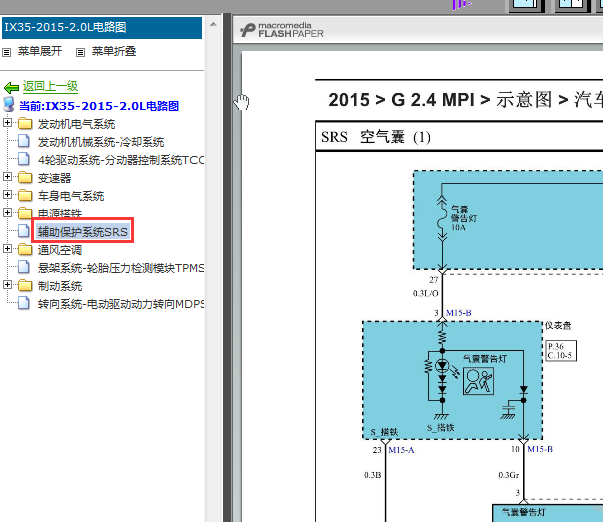Expand the 变速器 folder
603x522 pixels.
[7, 177]
